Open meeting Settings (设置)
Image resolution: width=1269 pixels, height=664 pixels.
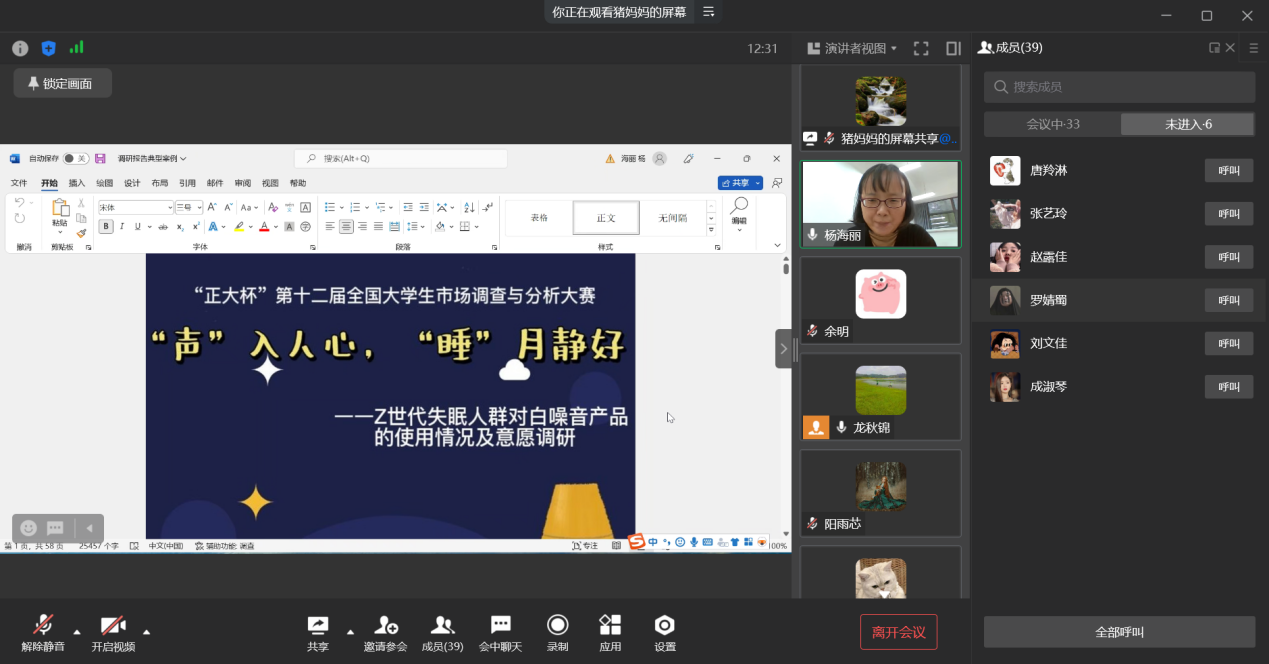pos(664,626)
